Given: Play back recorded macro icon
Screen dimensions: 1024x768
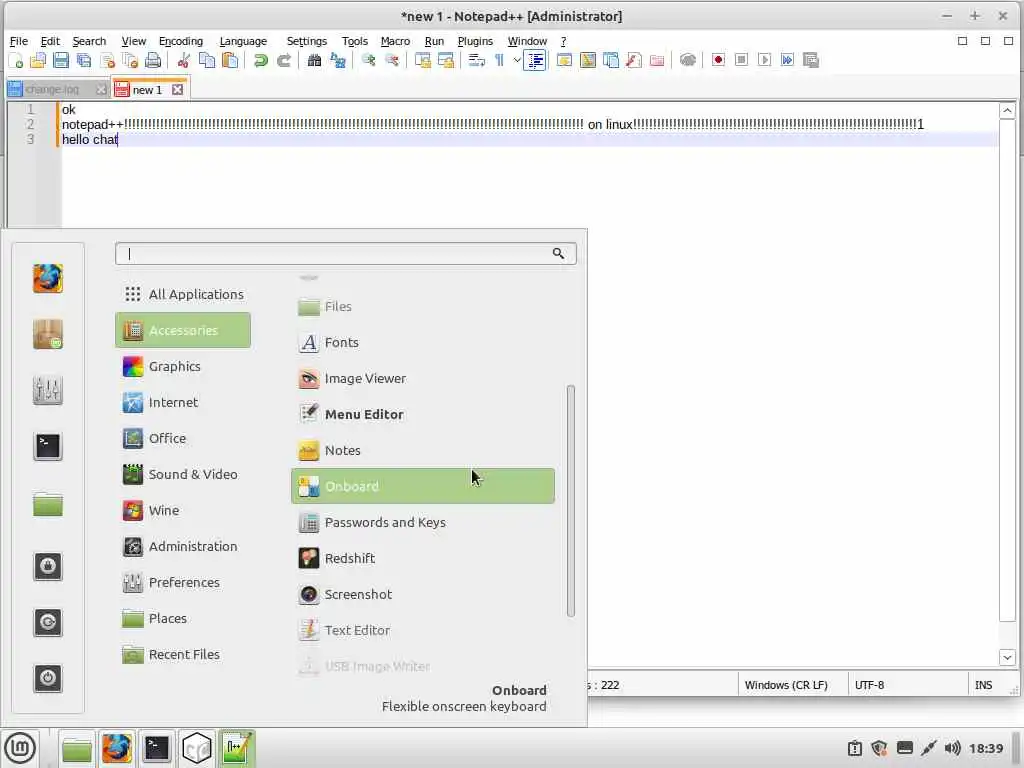Looking at the screenshot, I should pos(764,60).
